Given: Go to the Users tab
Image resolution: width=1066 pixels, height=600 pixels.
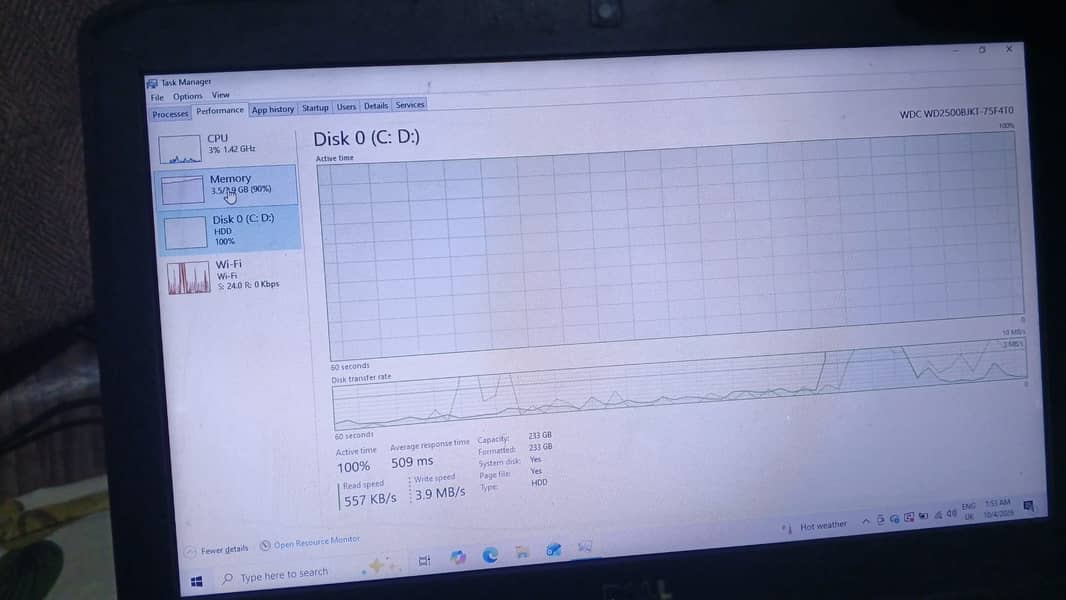Looking at the screenshot, I should tap(346, 107).
